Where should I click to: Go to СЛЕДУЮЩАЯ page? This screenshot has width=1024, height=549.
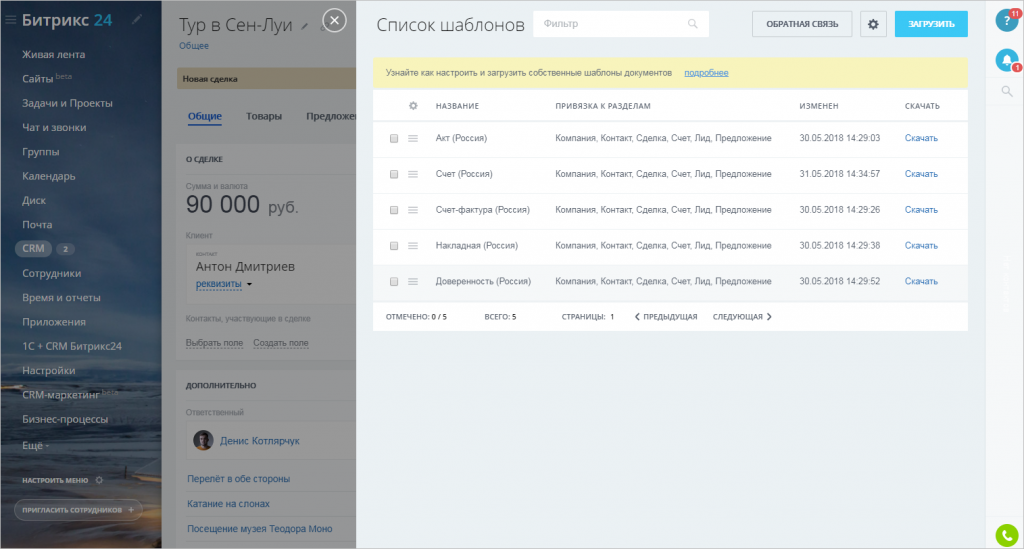(x=742, y=317)
